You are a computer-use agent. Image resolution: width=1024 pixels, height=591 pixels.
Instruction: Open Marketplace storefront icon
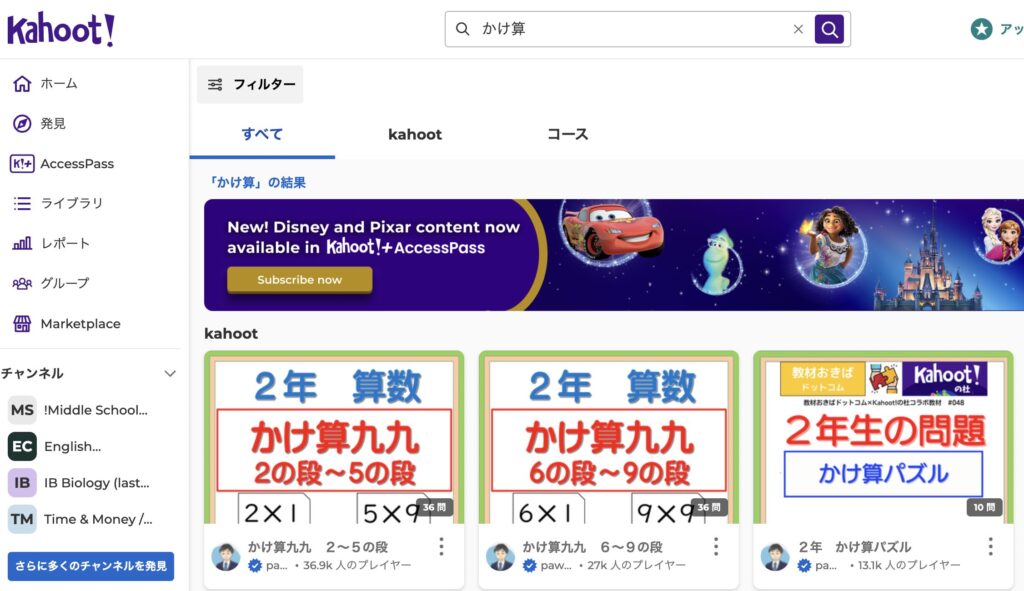(x=22, y=323)
